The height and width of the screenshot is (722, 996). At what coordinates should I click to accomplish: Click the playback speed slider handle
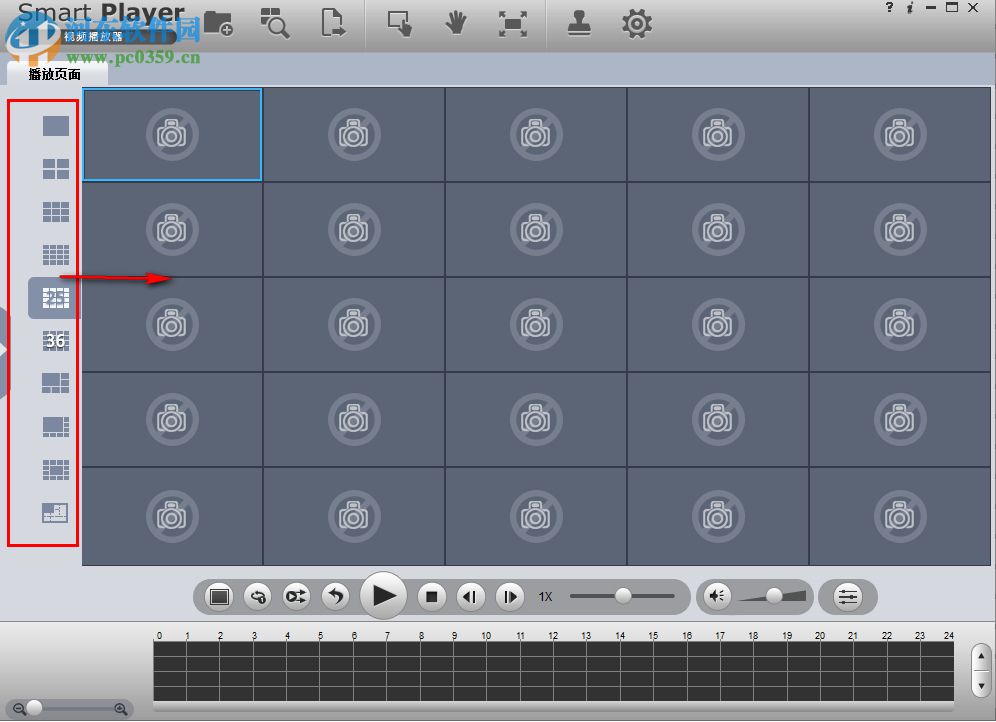point(623,596)
